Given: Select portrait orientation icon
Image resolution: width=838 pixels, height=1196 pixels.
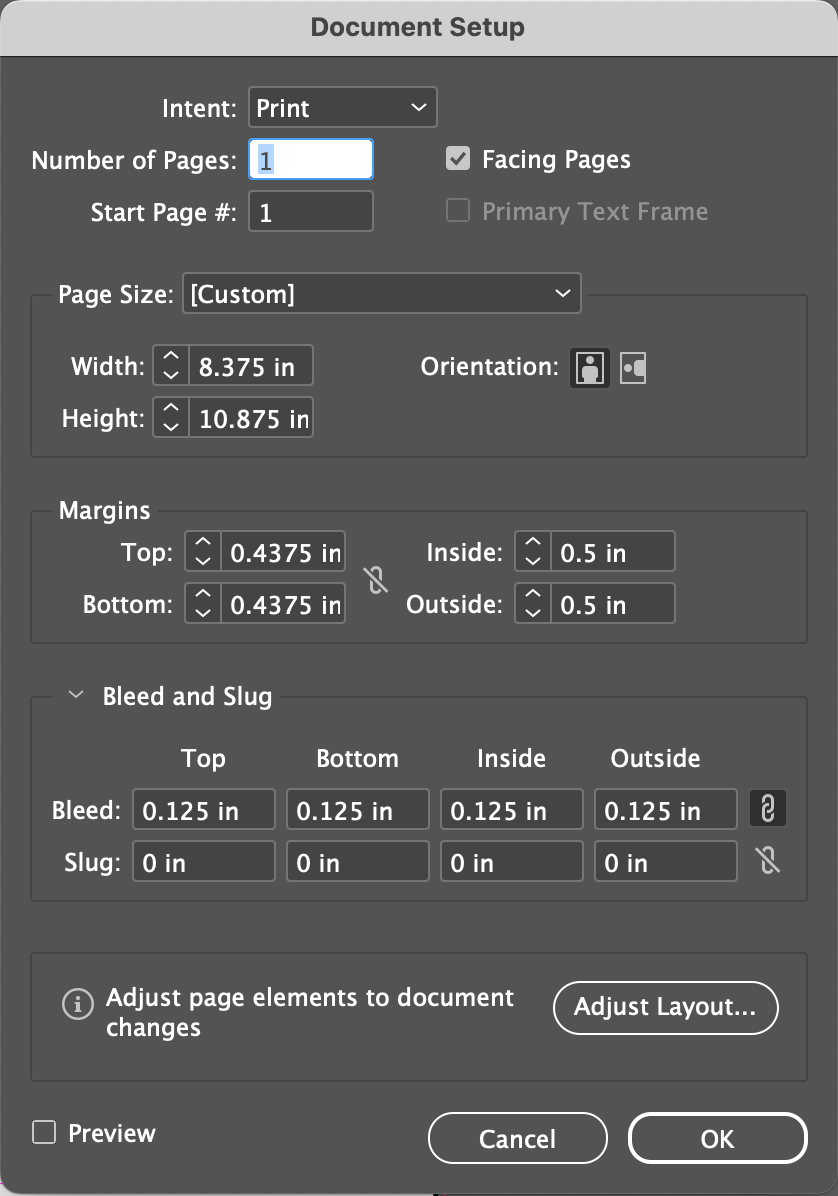Looking at the screenshot, I should pyautogui.click(x=589, y=368).
